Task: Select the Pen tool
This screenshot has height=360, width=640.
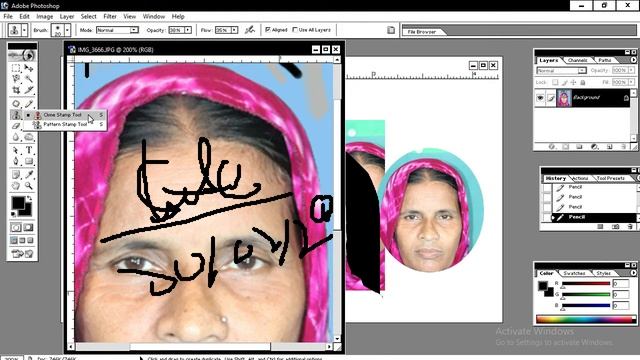Action: (x=16, y=161)
